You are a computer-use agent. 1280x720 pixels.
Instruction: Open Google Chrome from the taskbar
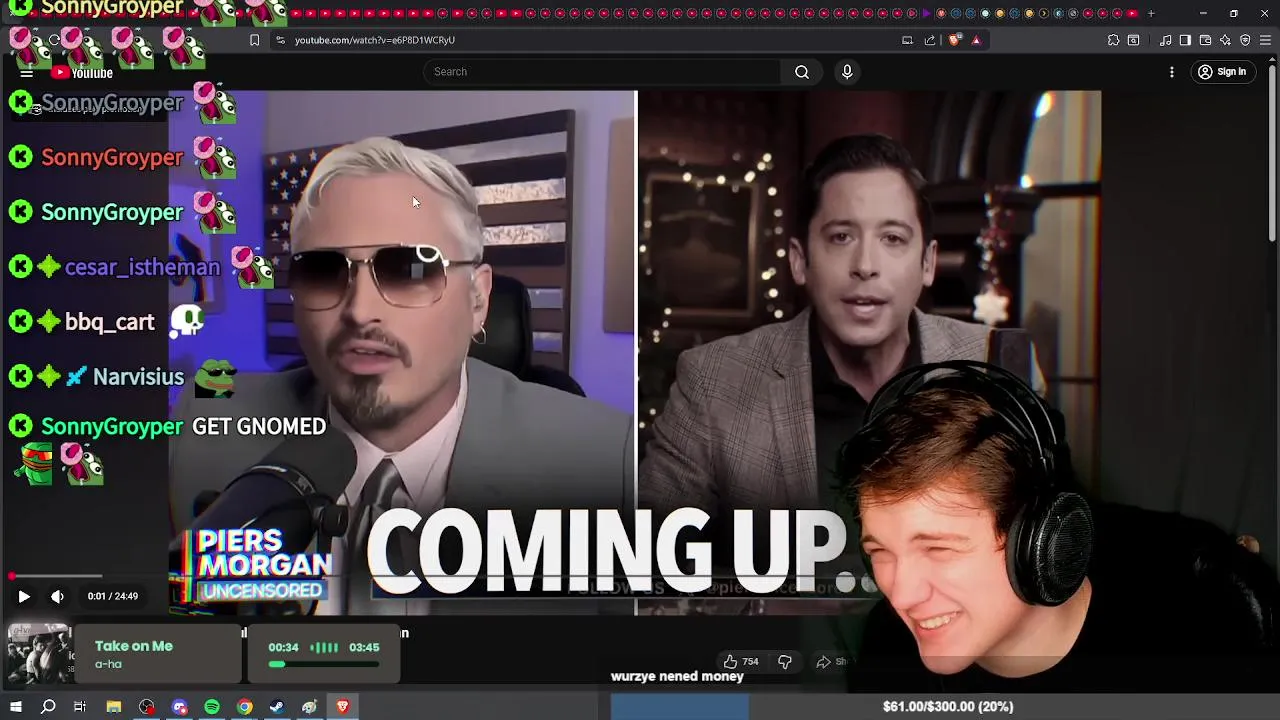[x=245, y=707]
